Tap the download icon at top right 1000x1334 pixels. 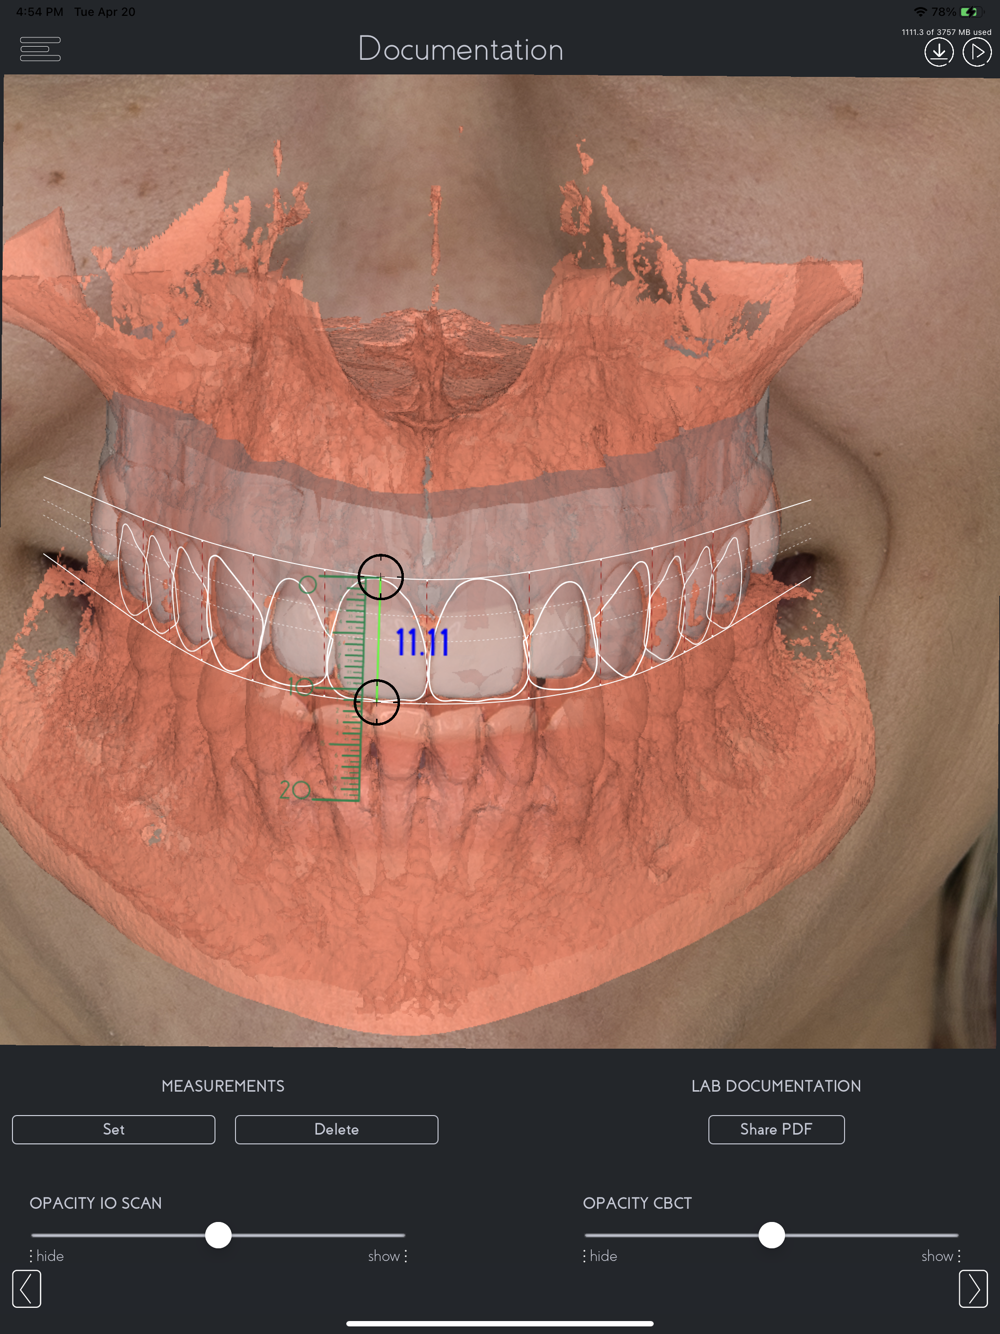[x=938, y=52]
